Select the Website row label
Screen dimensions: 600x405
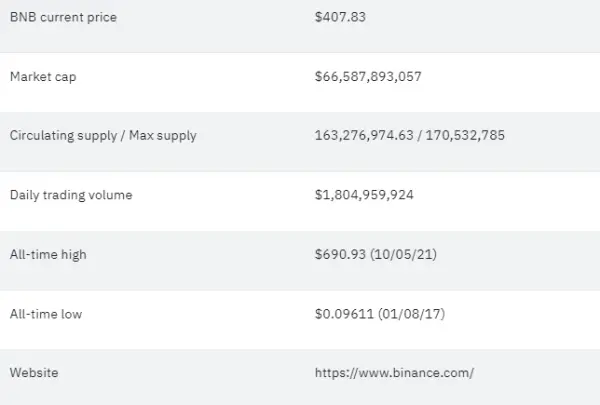tap(34, 373)
